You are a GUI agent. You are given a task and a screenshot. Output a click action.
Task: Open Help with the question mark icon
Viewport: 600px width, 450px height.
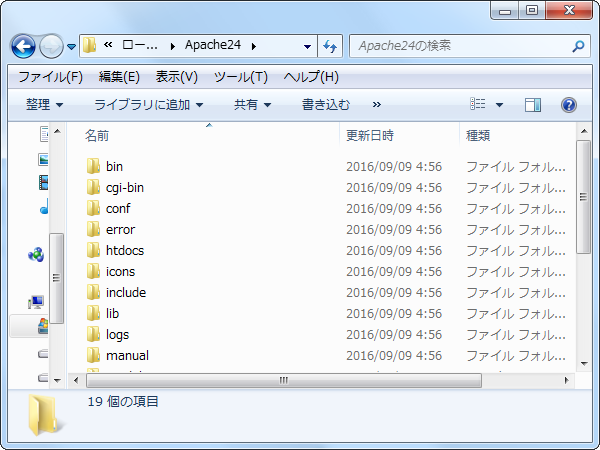tap(569, 104)
